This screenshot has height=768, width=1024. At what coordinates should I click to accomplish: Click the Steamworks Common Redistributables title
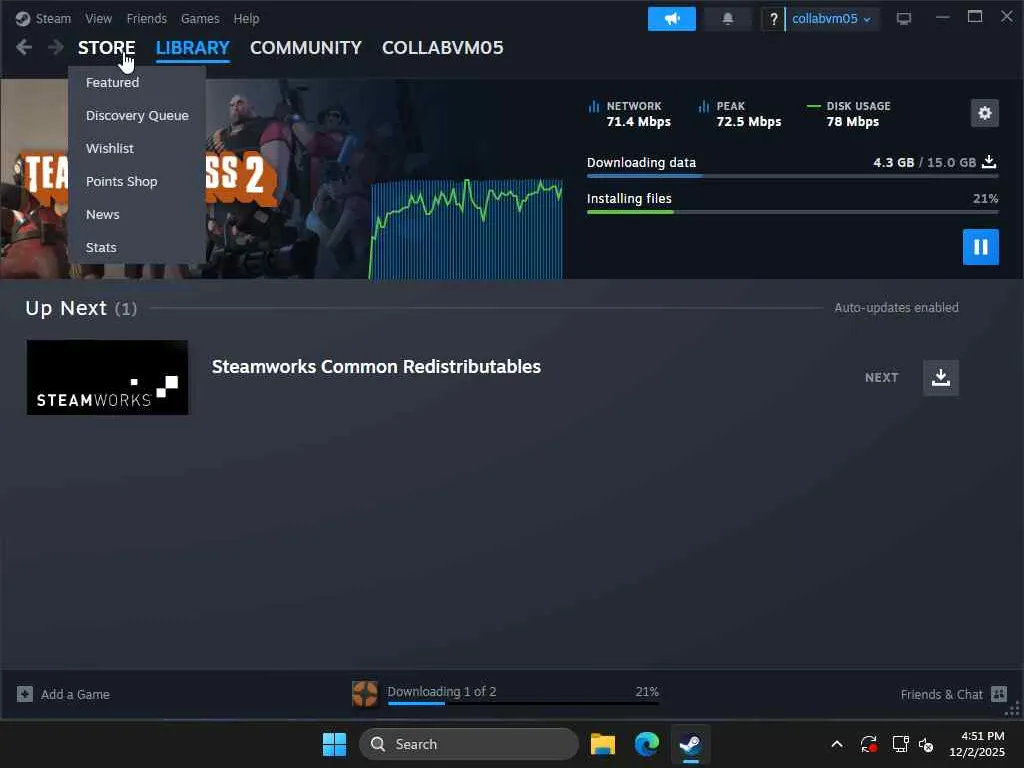click(x=376, y=366)
